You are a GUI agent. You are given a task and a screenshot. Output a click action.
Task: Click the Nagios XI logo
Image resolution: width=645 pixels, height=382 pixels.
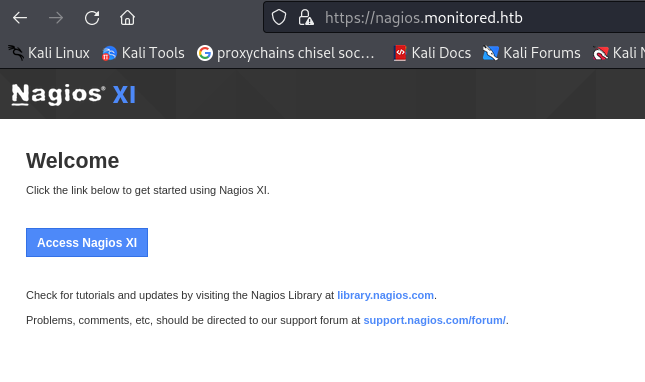74,94
